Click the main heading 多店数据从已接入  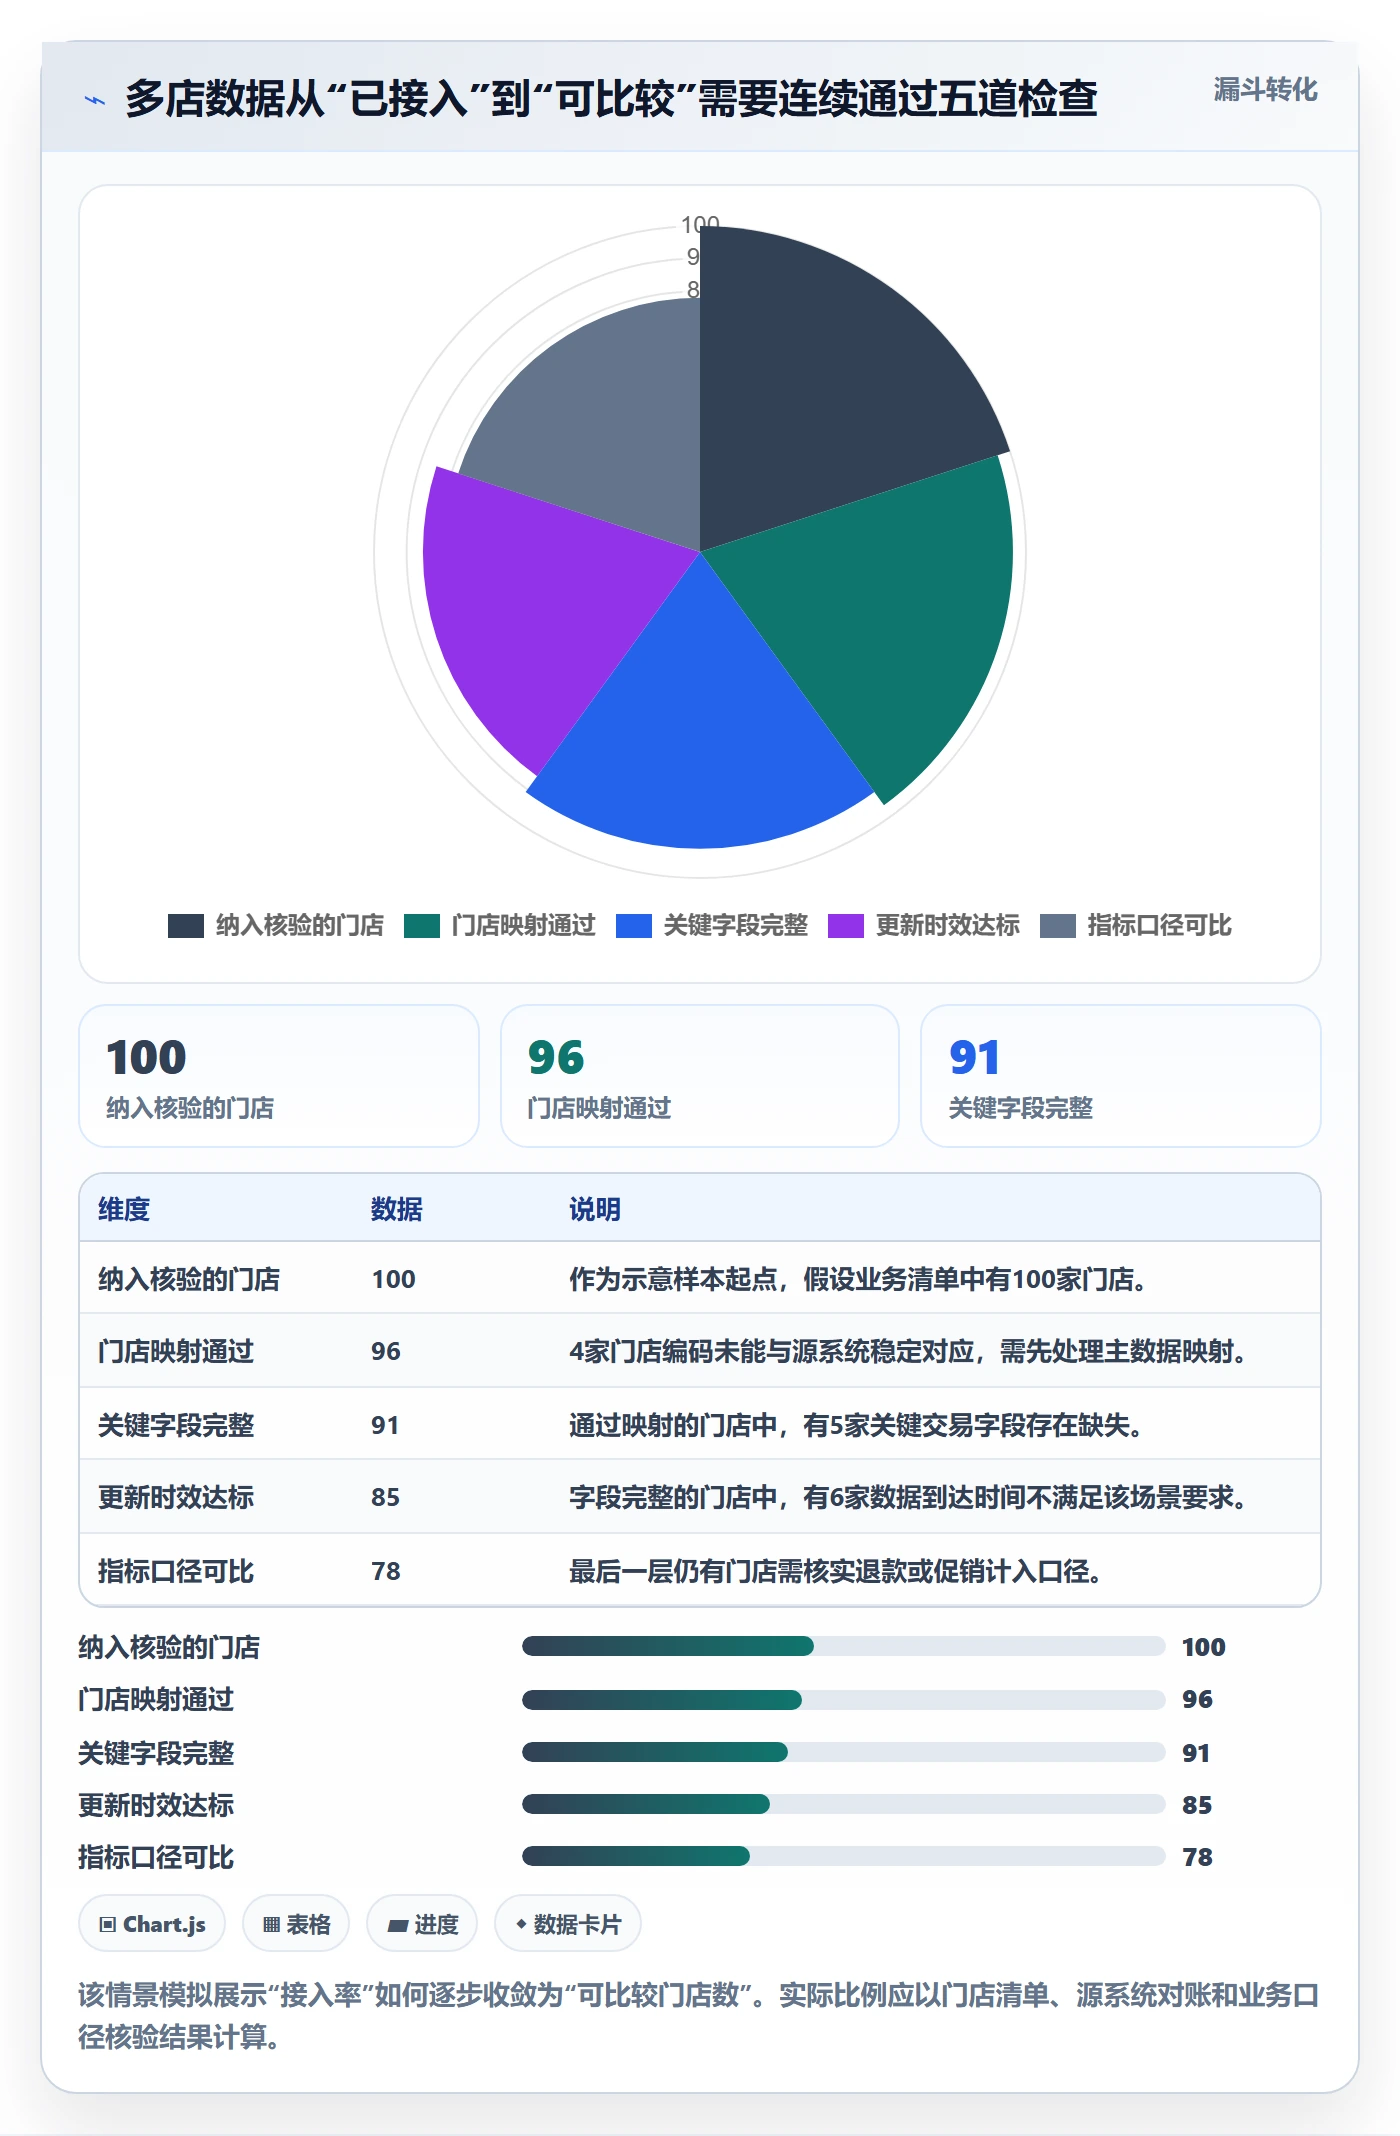click(611, 98)
